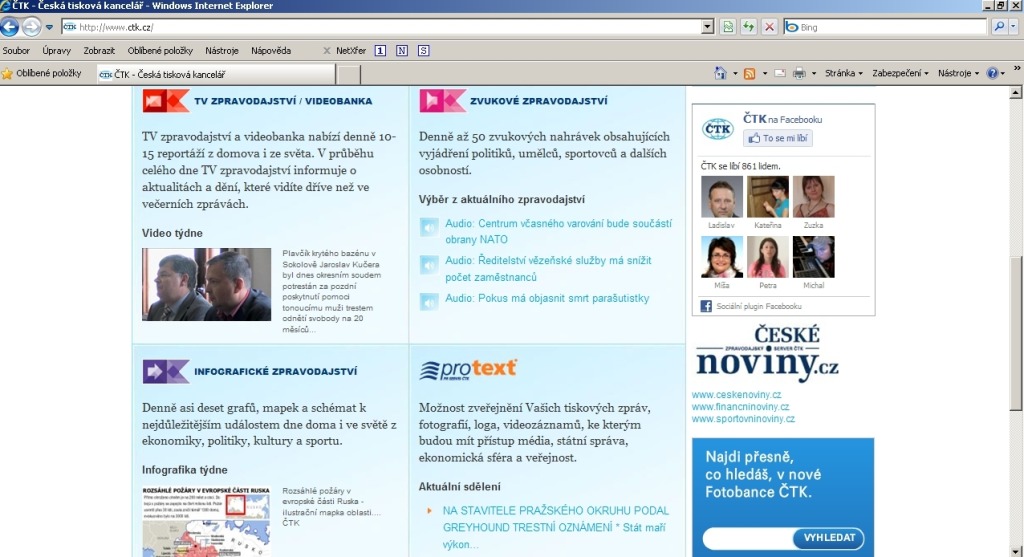
Task: Open the Oblíbené položky menu
Action: pyautogui.click(x=160, y=50)
